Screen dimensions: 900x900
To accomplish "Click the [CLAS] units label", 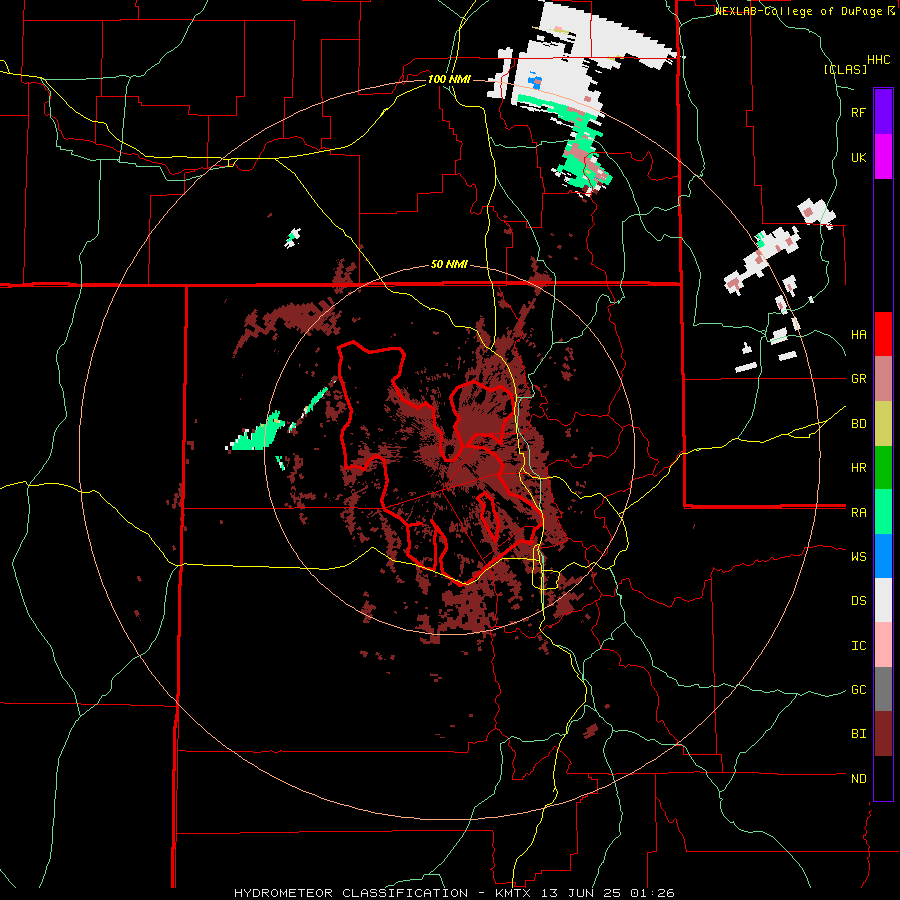I will (845, 69).
